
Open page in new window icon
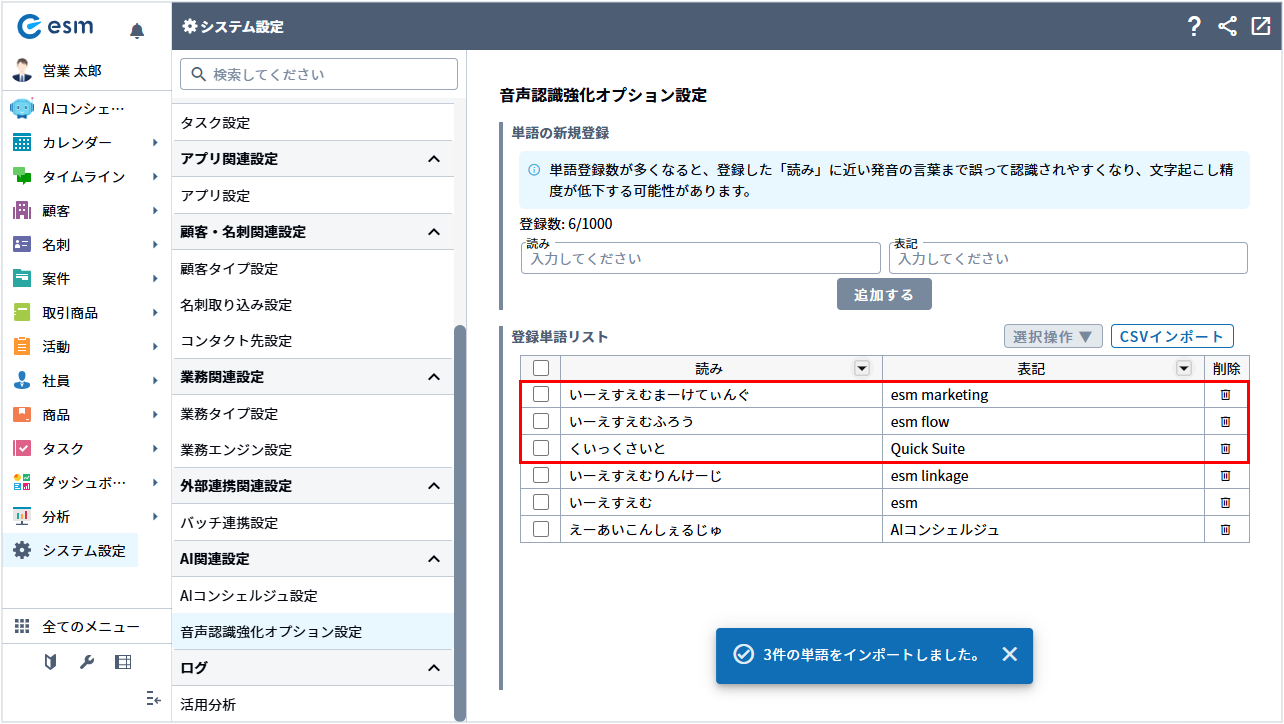pyautogui.click(x=1260, y=27)
